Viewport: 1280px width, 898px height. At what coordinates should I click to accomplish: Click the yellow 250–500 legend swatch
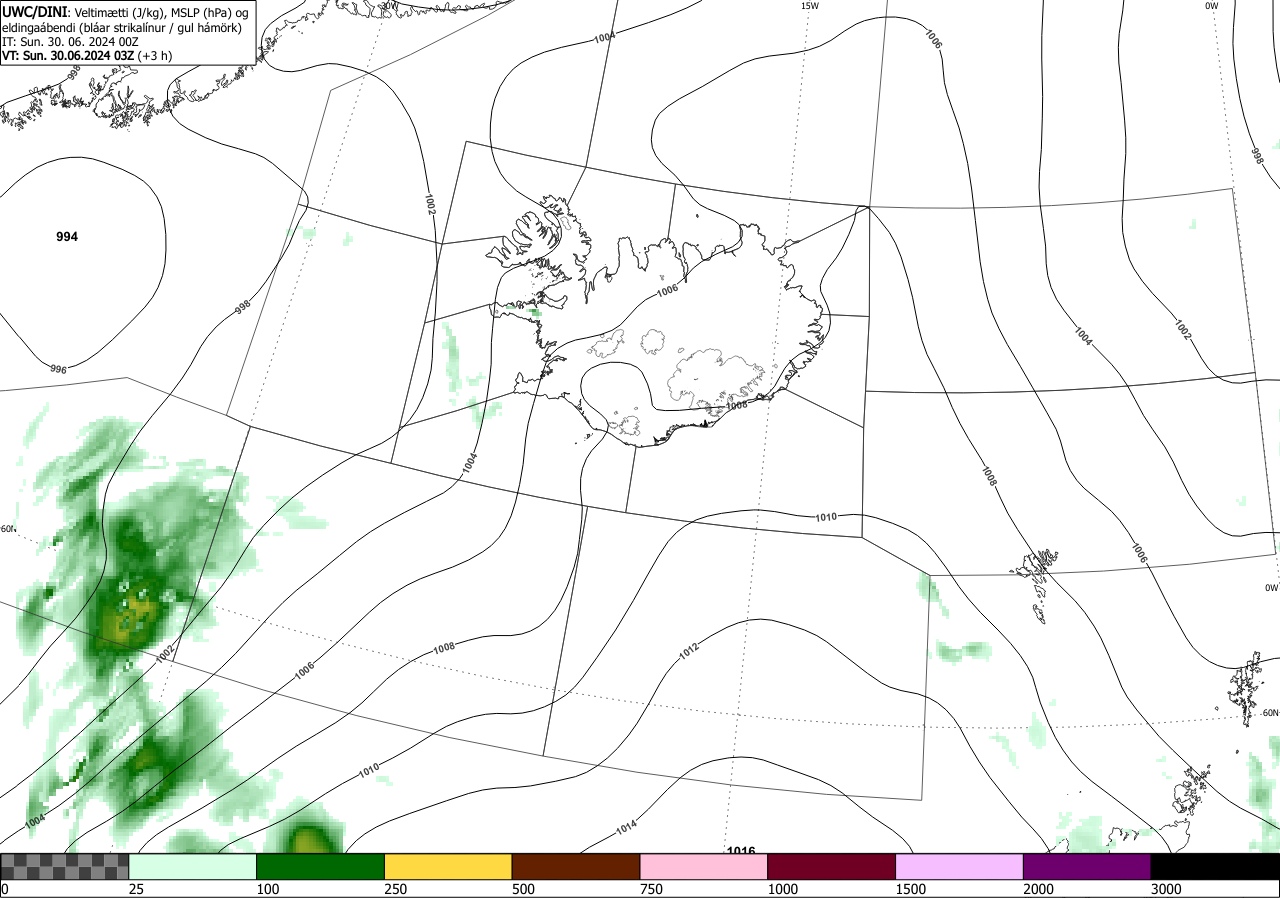pos(448,866)
